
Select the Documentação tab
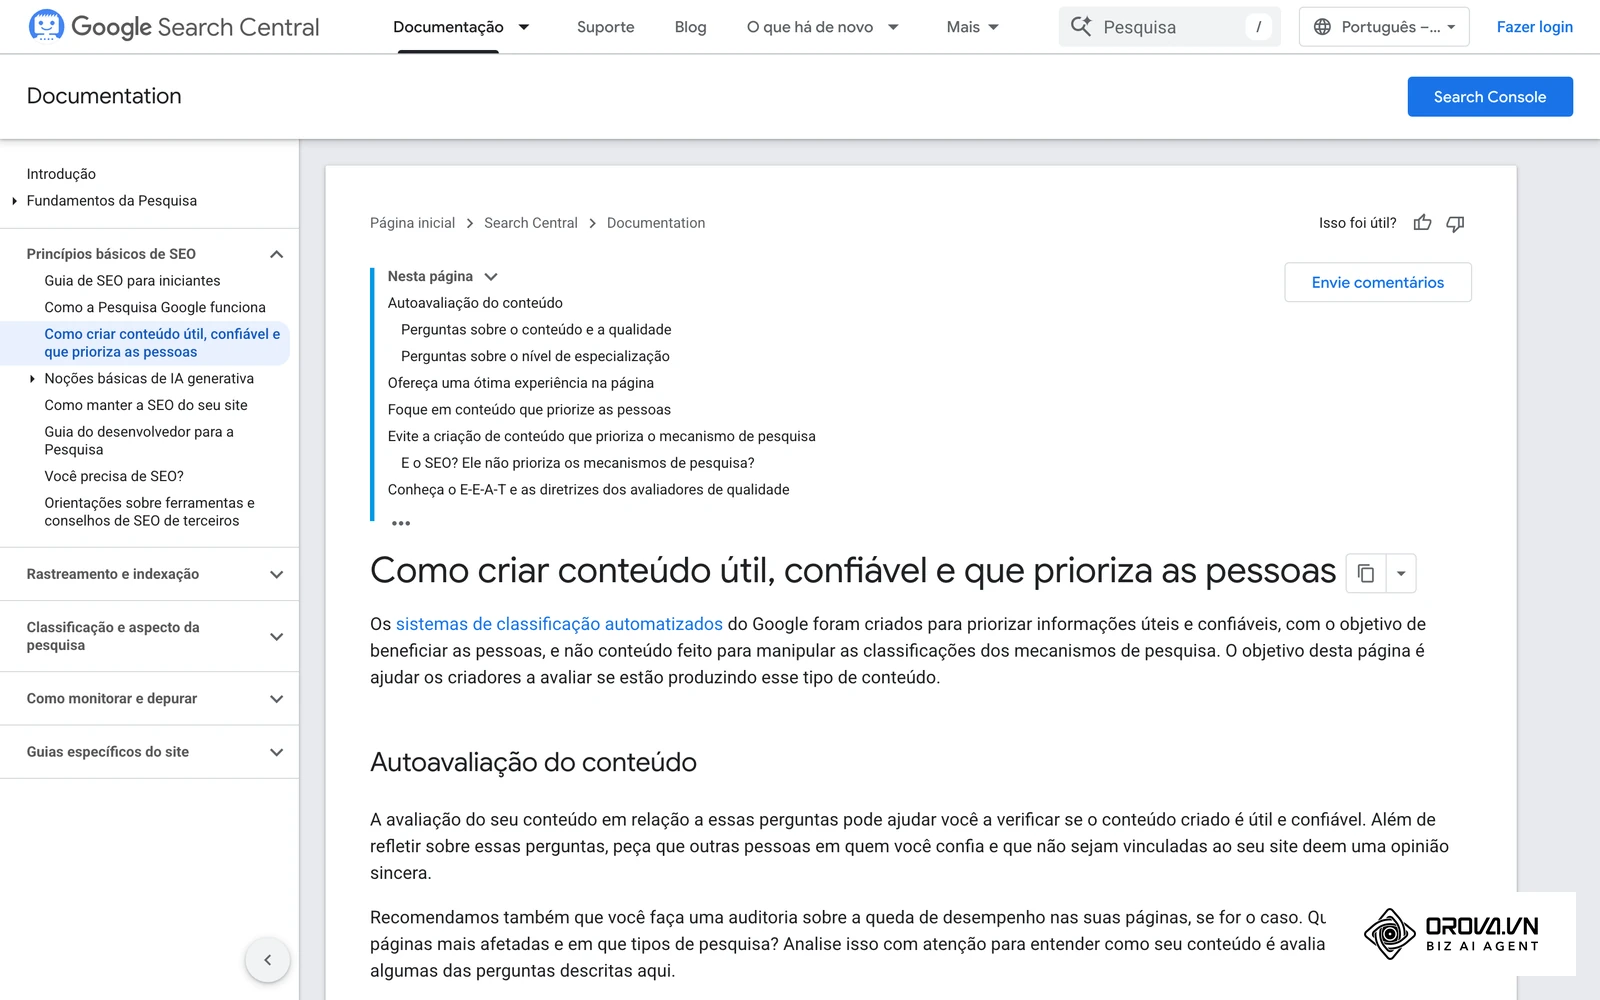click(x=448, y=27)
